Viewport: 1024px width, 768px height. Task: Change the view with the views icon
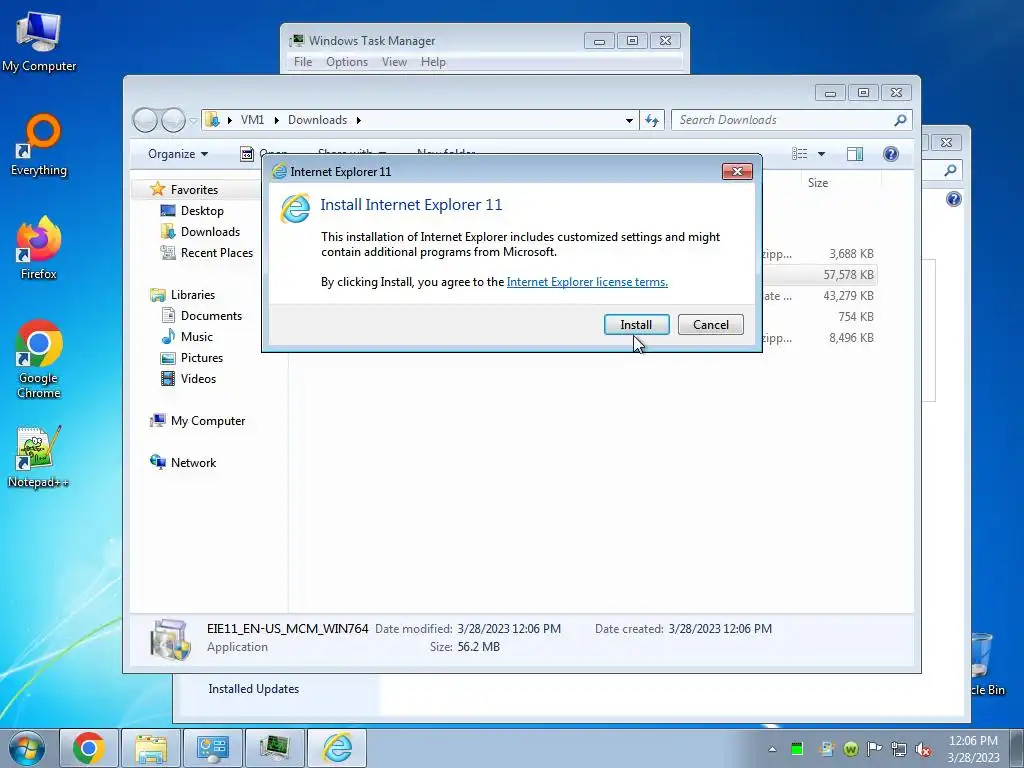[800, 154]
